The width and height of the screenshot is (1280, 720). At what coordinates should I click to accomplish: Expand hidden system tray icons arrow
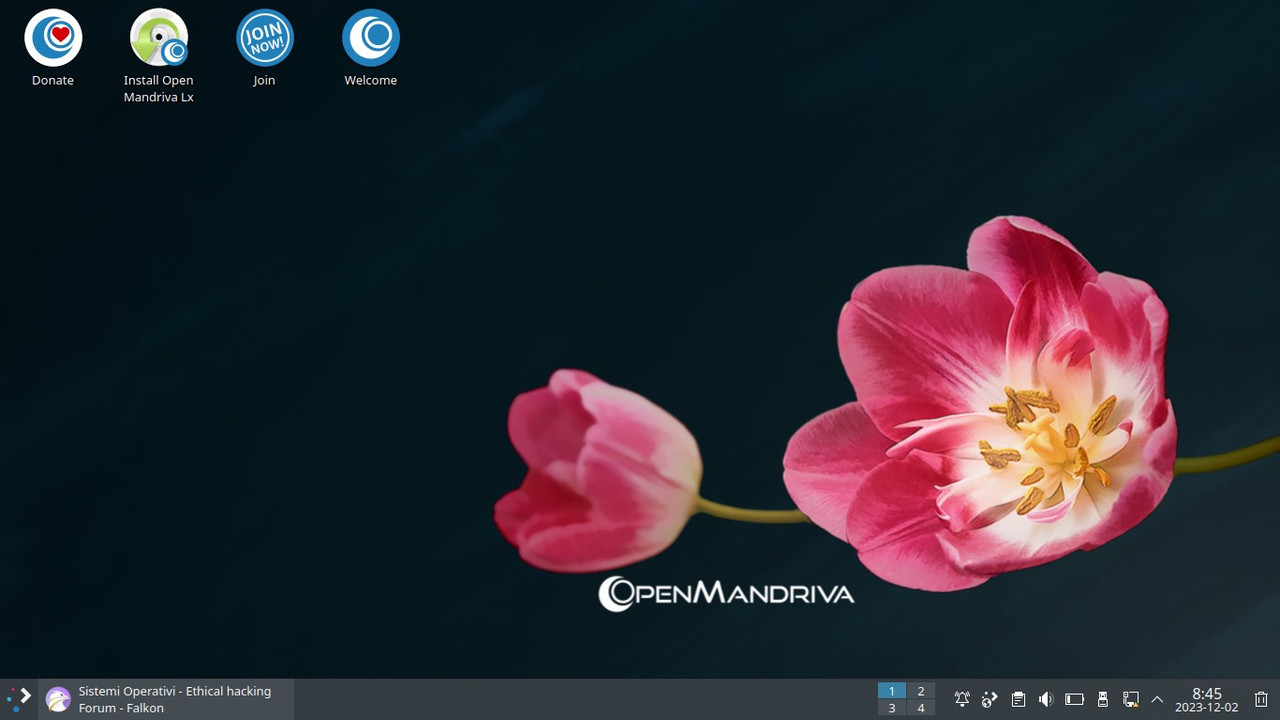(x=1157, y=699)
